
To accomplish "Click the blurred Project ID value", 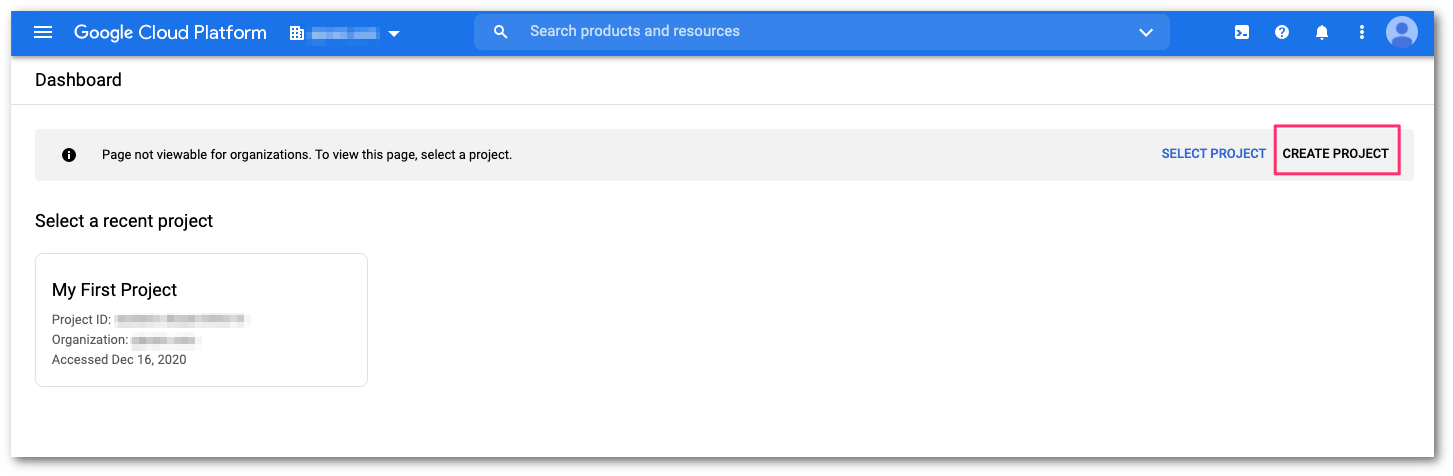I will click(x=181, y=320).
